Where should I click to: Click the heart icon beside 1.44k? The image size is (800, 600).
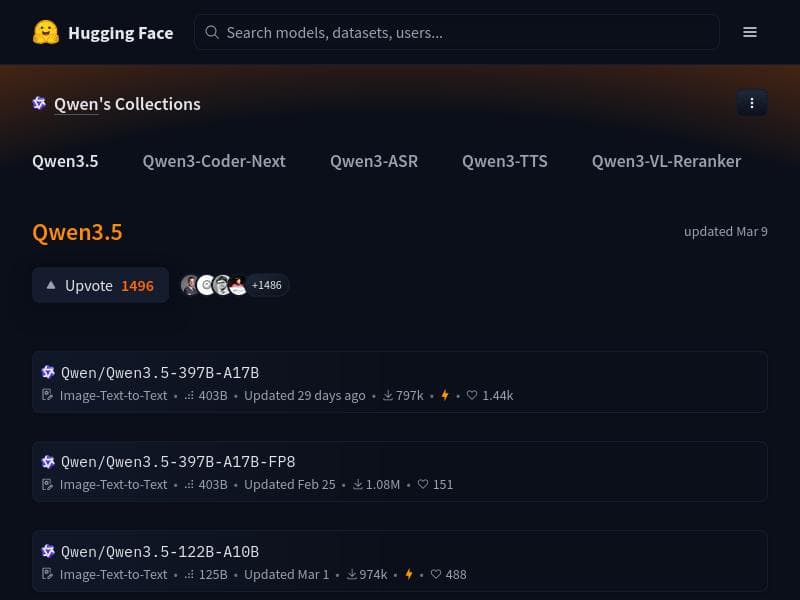pos(472,395)
